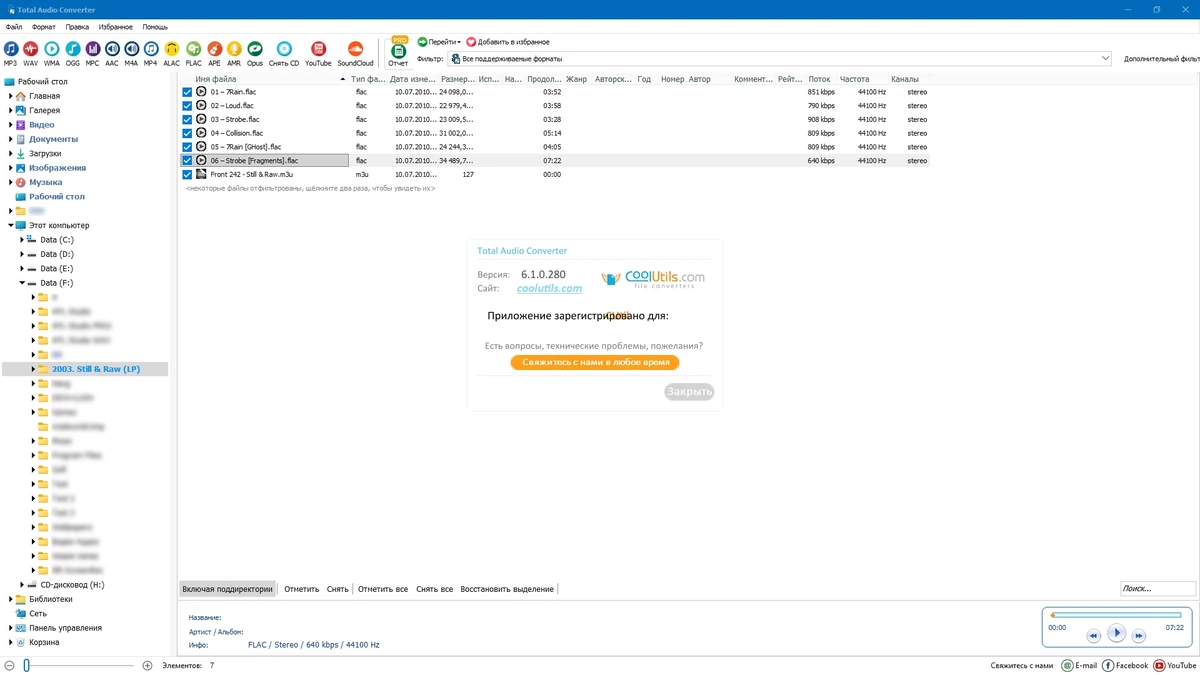
Task: Collapse Этот компьютер node
Action: tap(11, 225)
